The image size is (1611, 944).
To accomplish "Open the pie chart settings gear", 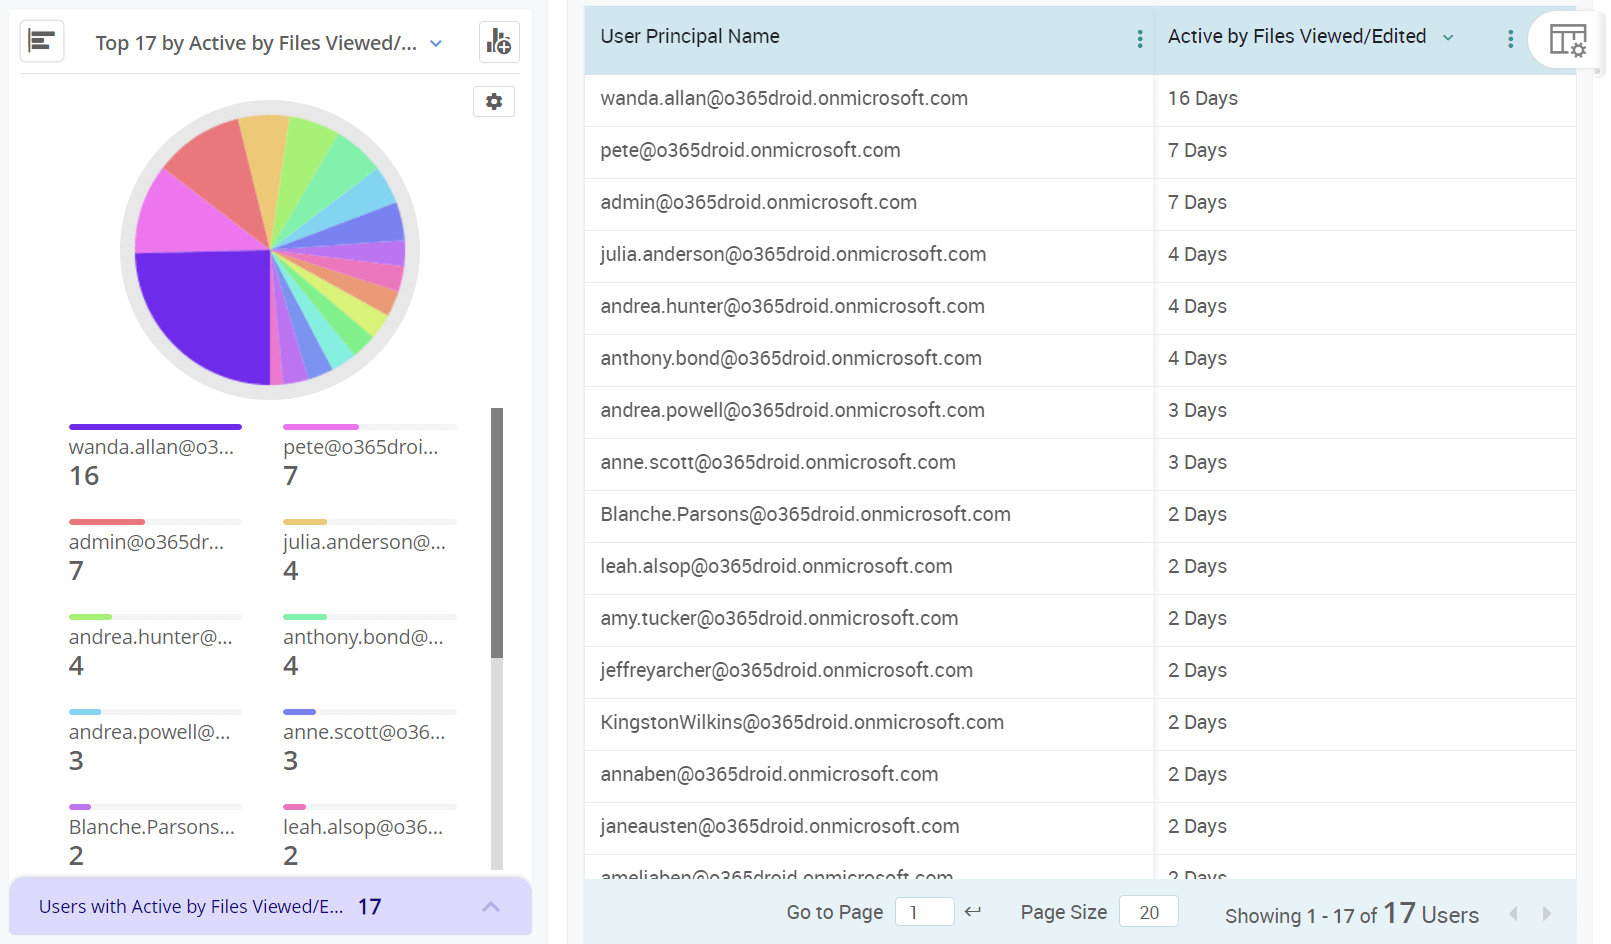I will point(493,101).
